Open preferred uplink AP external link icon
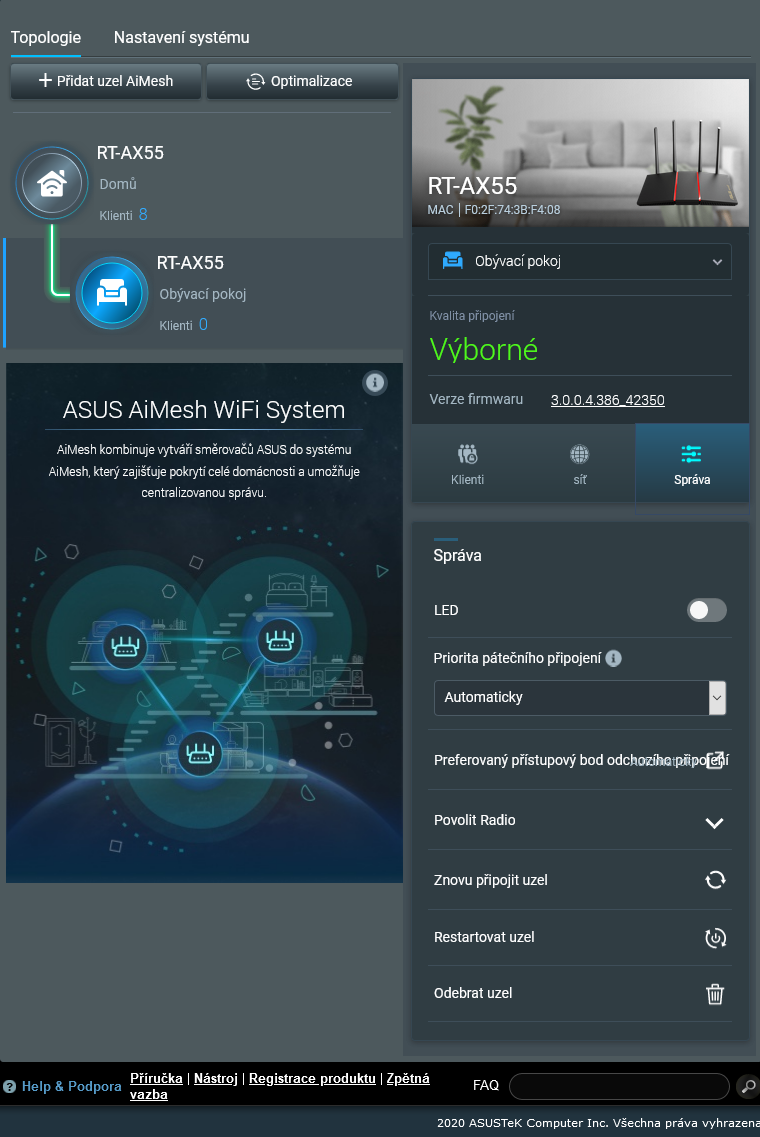 pos(716,761)
